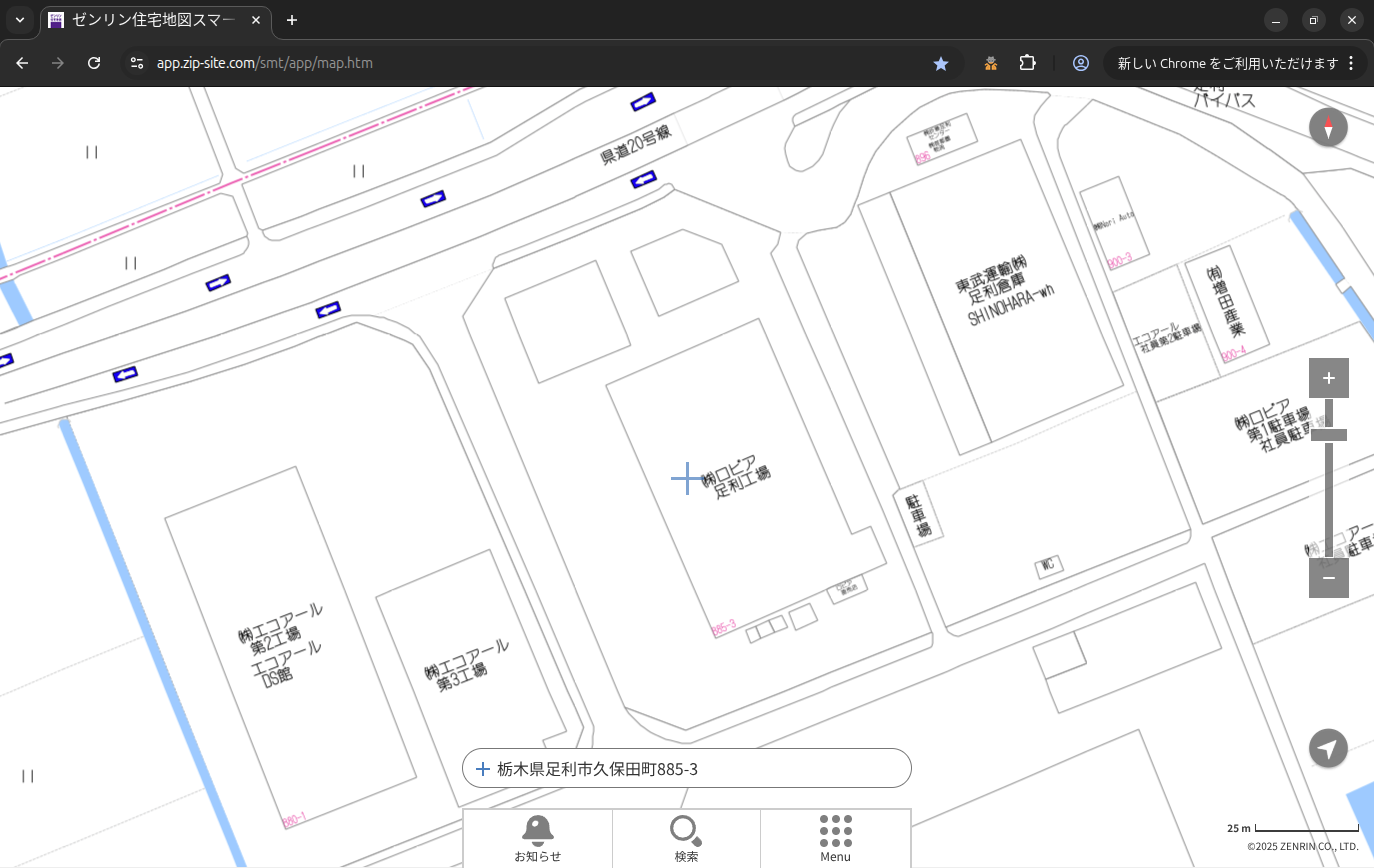The width and height of the screenshot is (1374, 868).
Task: Open the tab search dropdown arrow
Action: 20,20
